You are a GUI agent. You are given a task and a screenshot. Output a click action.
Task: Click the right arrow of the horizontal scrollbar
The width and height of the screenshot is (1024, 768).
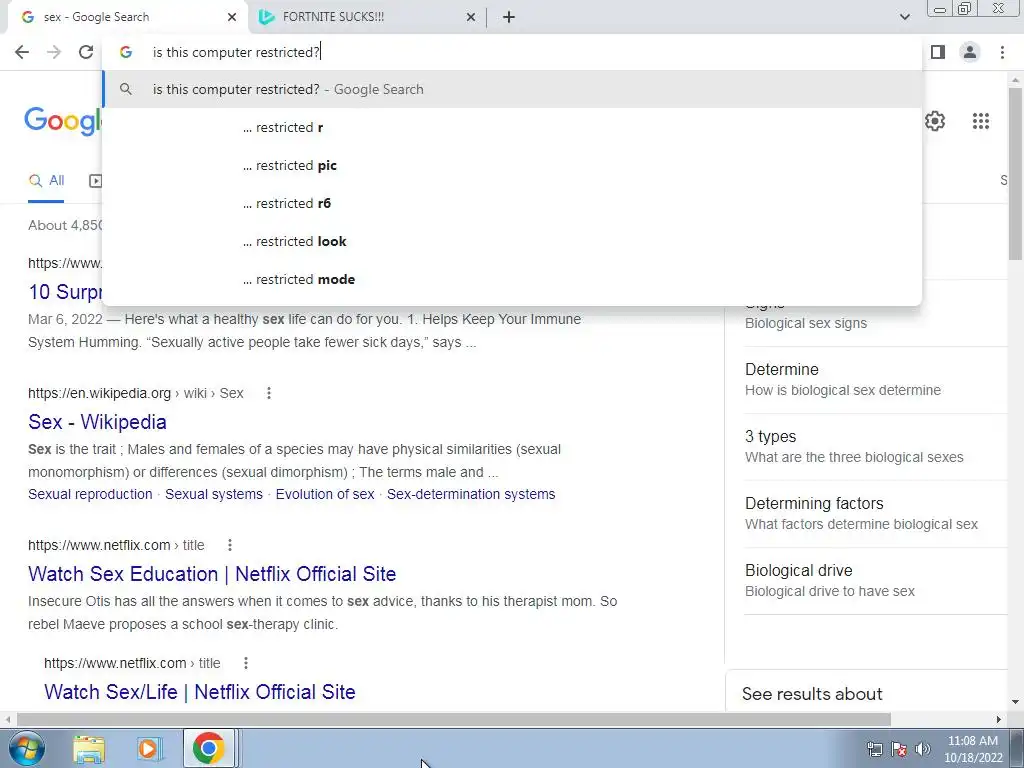(999, 719)
